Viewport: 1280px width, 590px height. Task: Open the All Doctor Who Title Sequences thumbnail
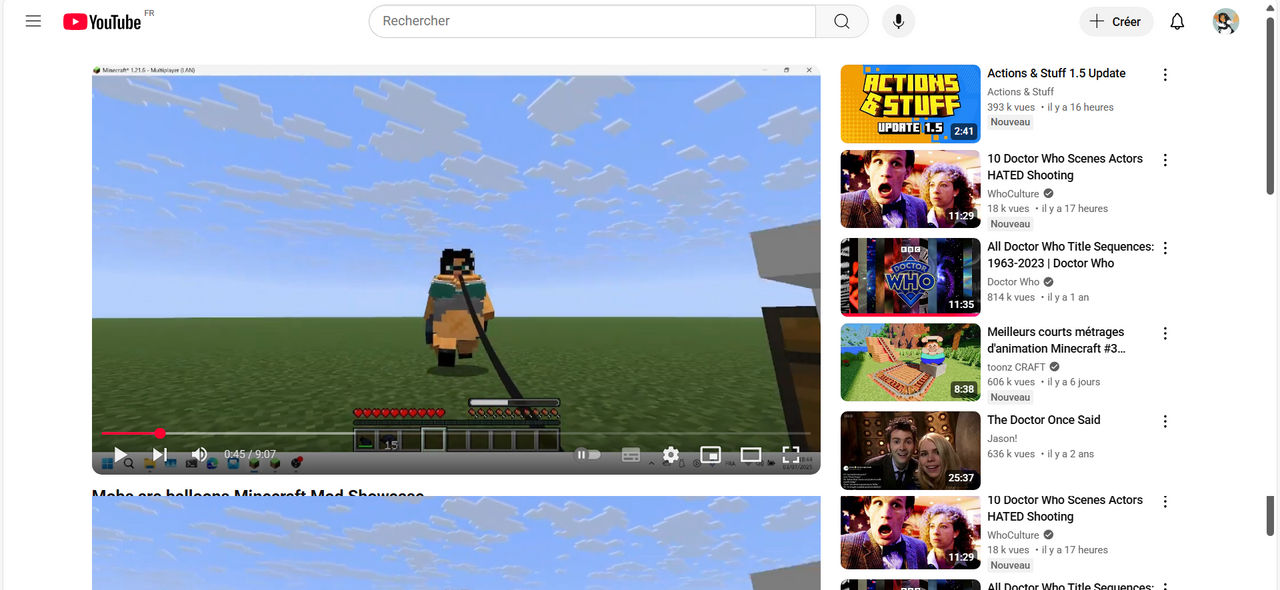point(910,277)
